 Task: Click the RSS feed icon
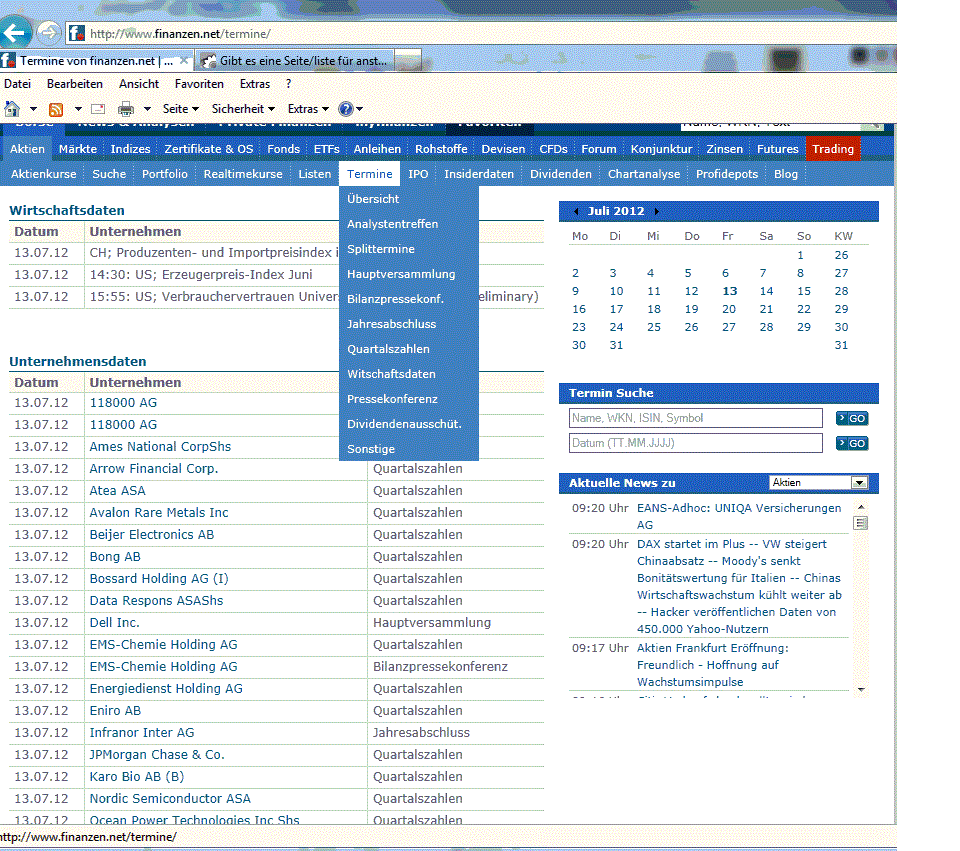click(56, 109)
